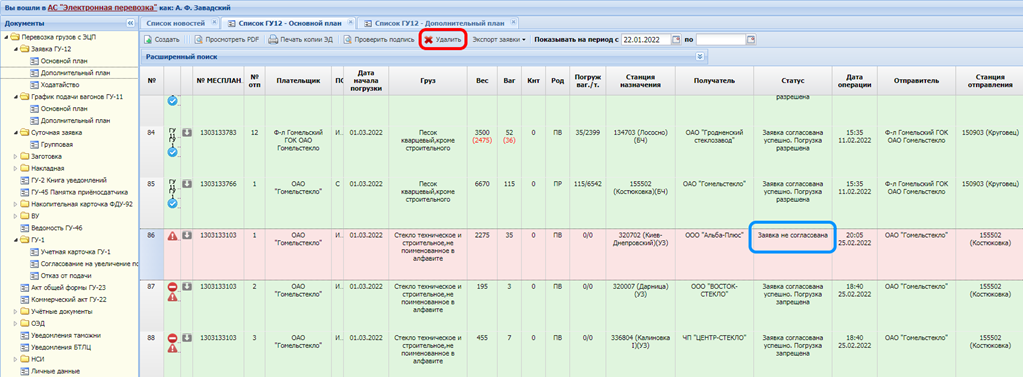The height and width of the screenshot is (377, 1023).
Task: Click download arrow icon in row 88
Action: tap(186, 337)
